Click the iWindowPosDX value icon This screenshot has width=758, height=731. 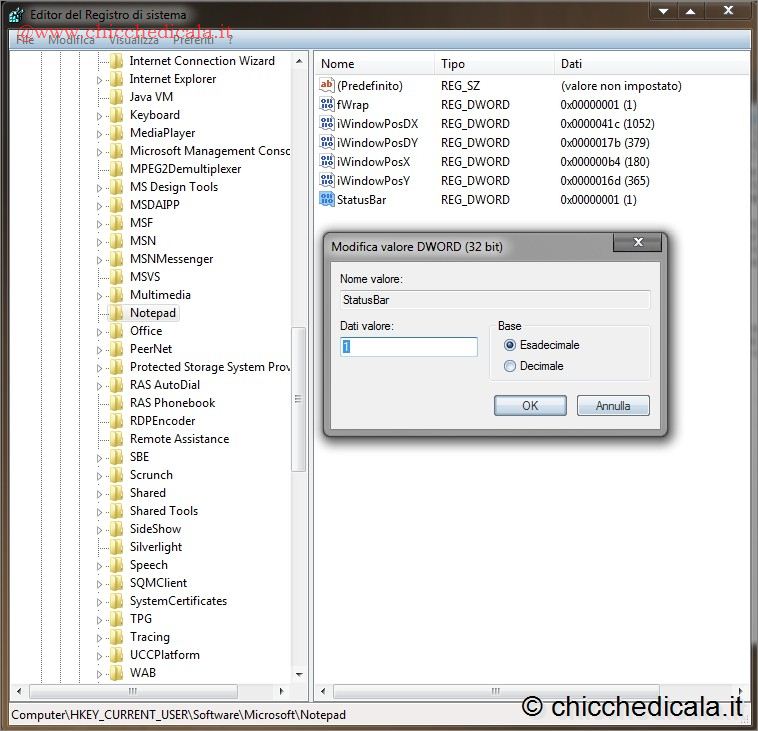pyautogui.click(x=327, y=123)
